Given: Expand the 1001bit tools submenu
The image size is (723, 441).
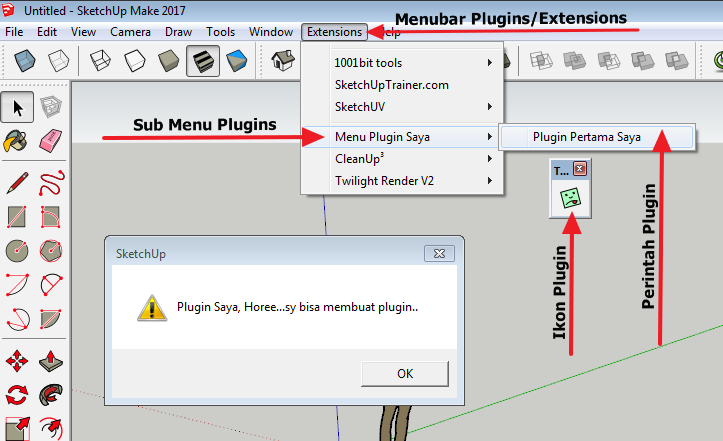Looking at the screenshot, I should coord(402,63).
